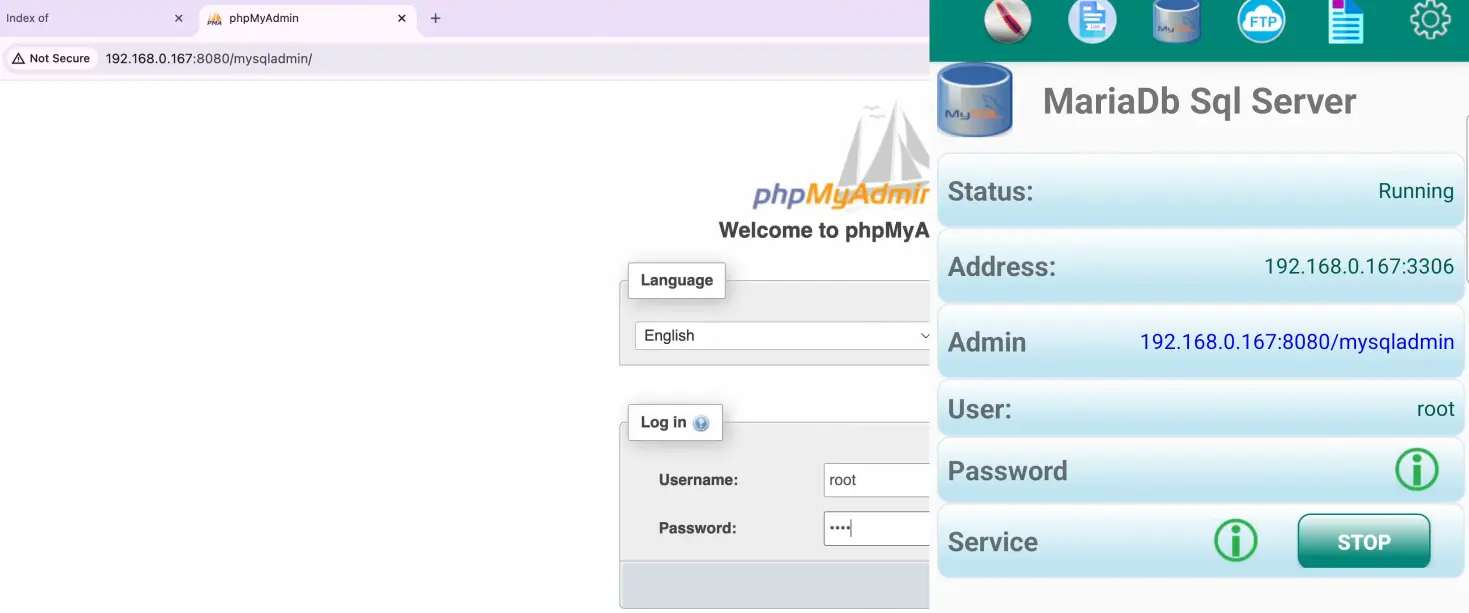Open the log document icon in top bar
Screen dimensions: 1469x613
point(1092,22)
